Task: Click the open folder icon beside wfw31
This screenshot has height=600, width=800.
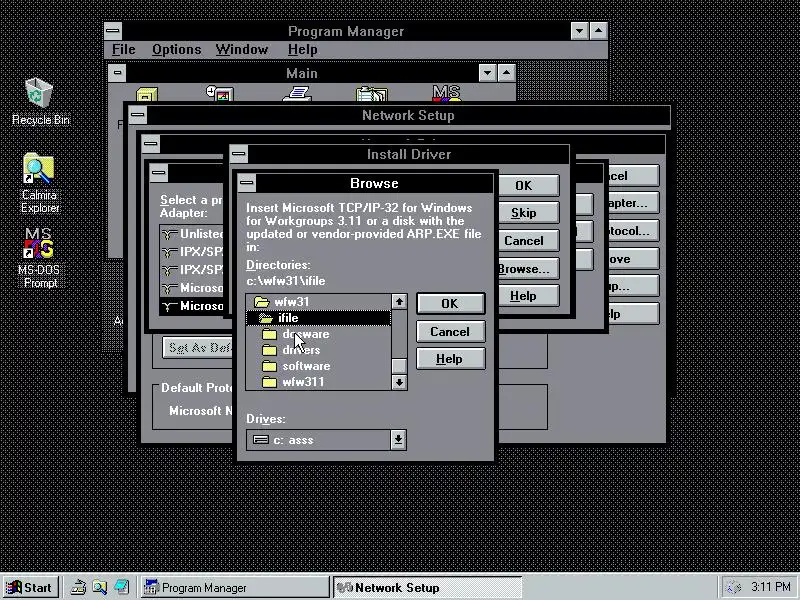Action: point(262,302)
